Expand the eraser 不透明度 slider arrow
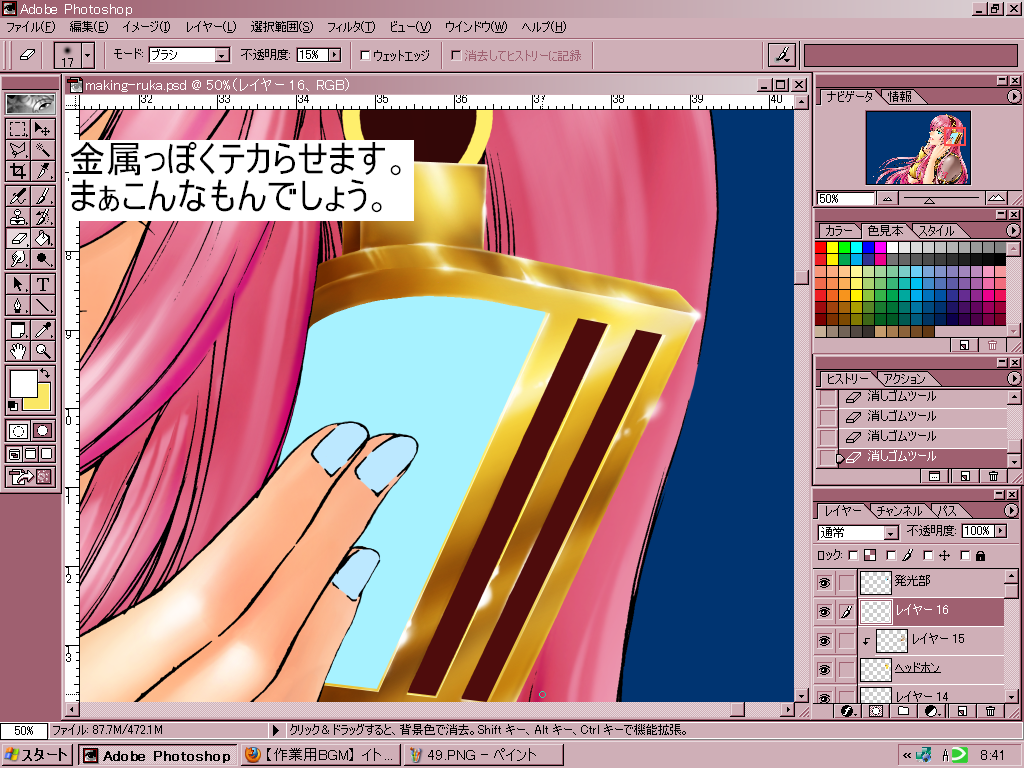1024x768 pixels. point(334,56)
